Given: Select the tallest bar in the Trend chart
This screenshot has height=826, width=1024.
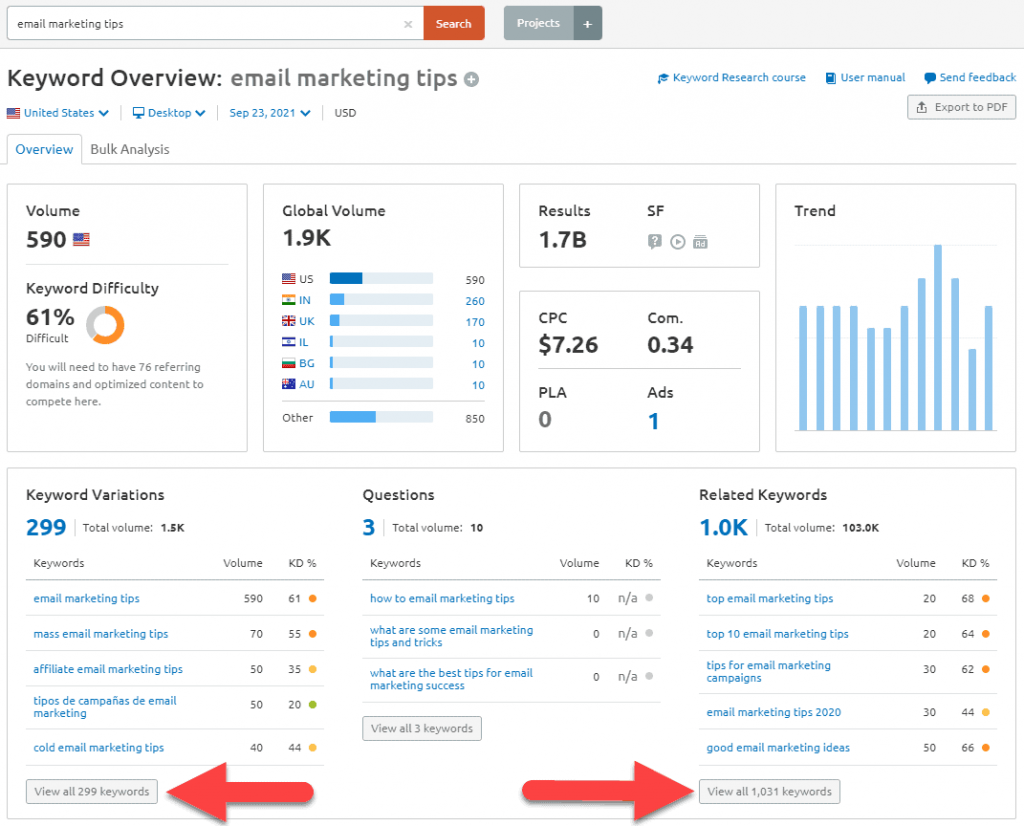Looking at the screenshot, I should point(938,338).
